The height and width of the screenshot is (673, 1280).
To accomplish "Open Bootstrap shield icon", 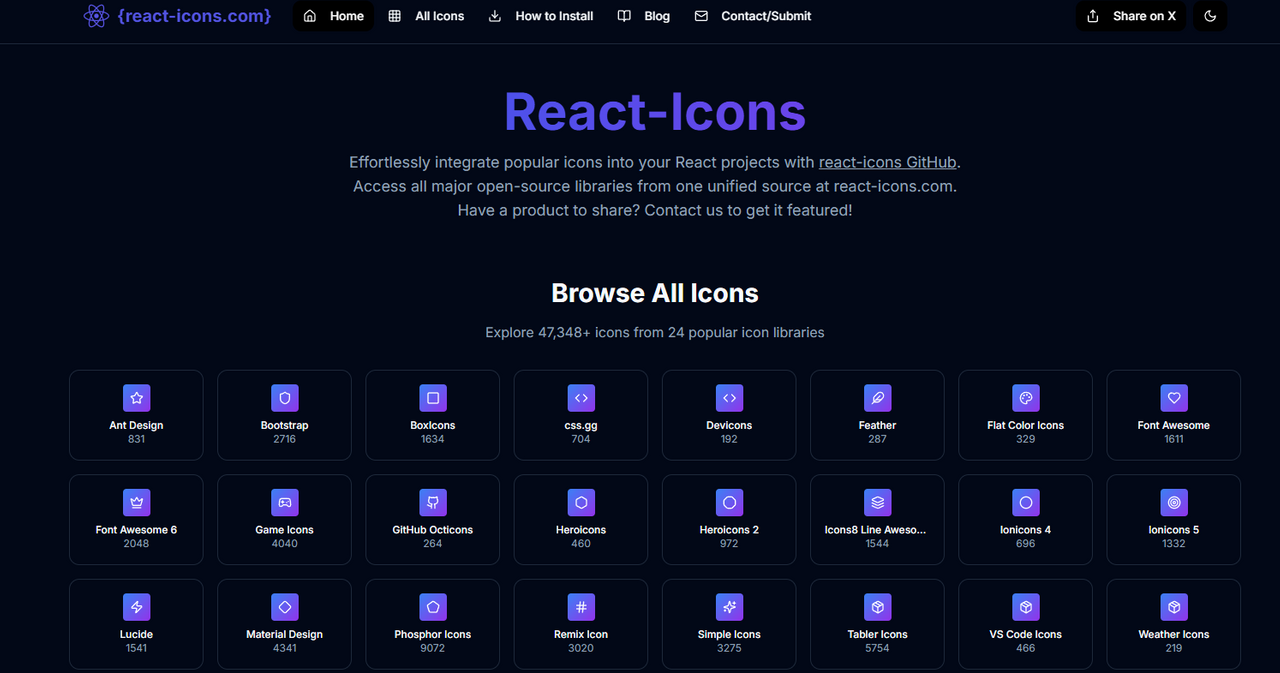I will [285, 398].
